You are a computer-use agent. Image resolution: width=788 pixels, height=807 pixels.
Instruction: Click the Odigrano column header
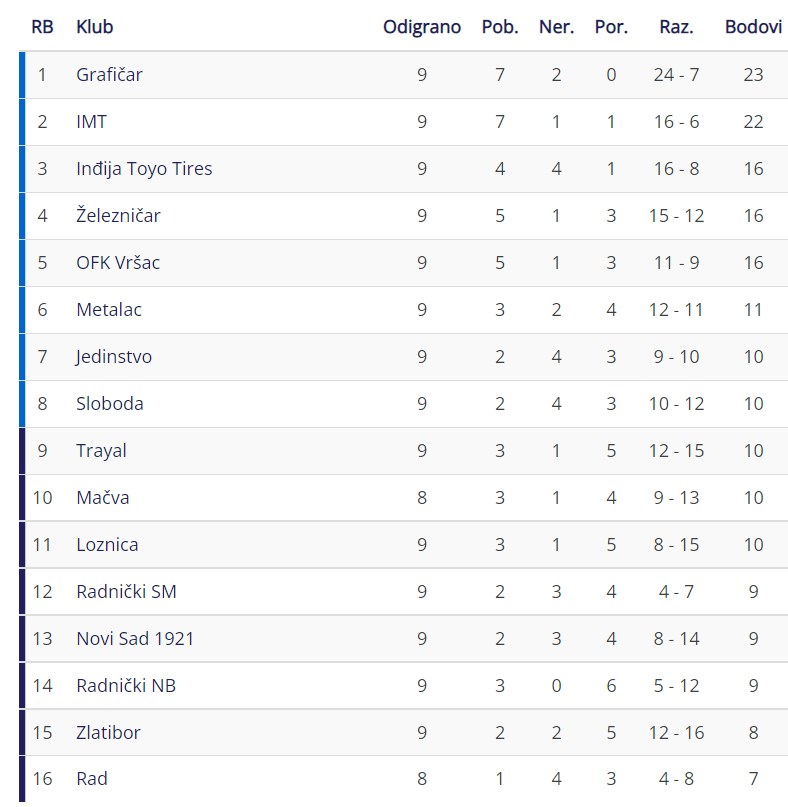(x=422, y=27)
